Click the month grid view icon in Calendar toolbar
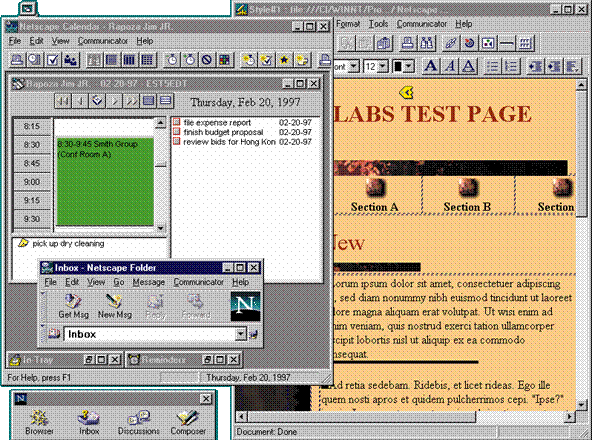This screenshot has height=440, width=592. pos(147,60)
